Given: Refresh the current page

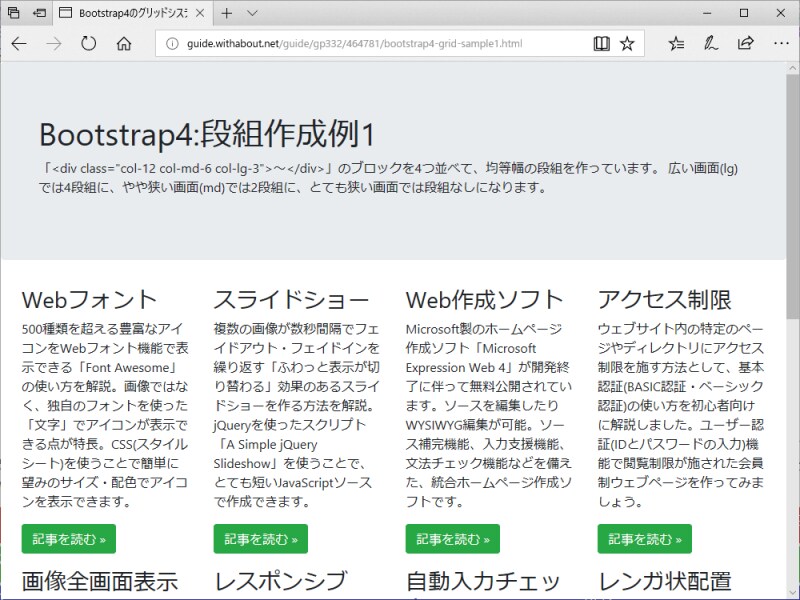Looking at the screenshot, I should tap(89, 44).
